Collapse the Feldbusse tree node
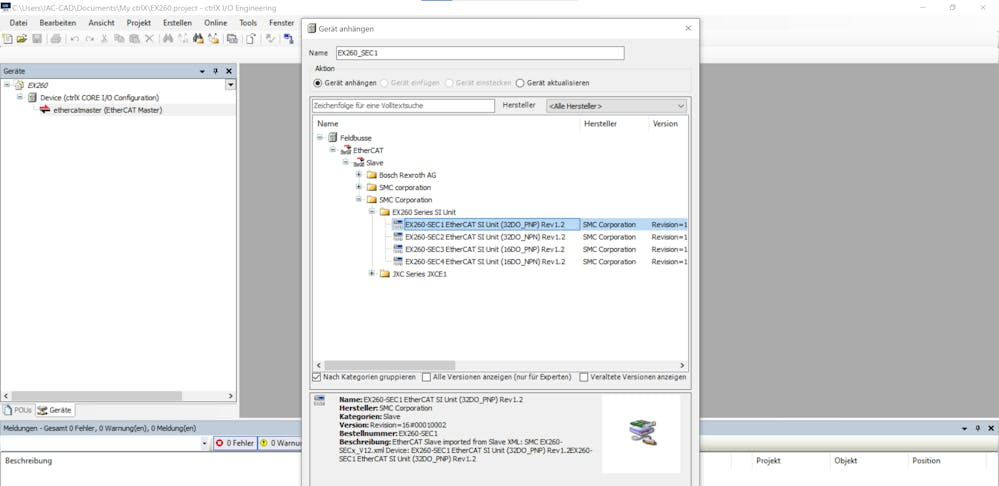The image size is (999, 486). (320, 138)
